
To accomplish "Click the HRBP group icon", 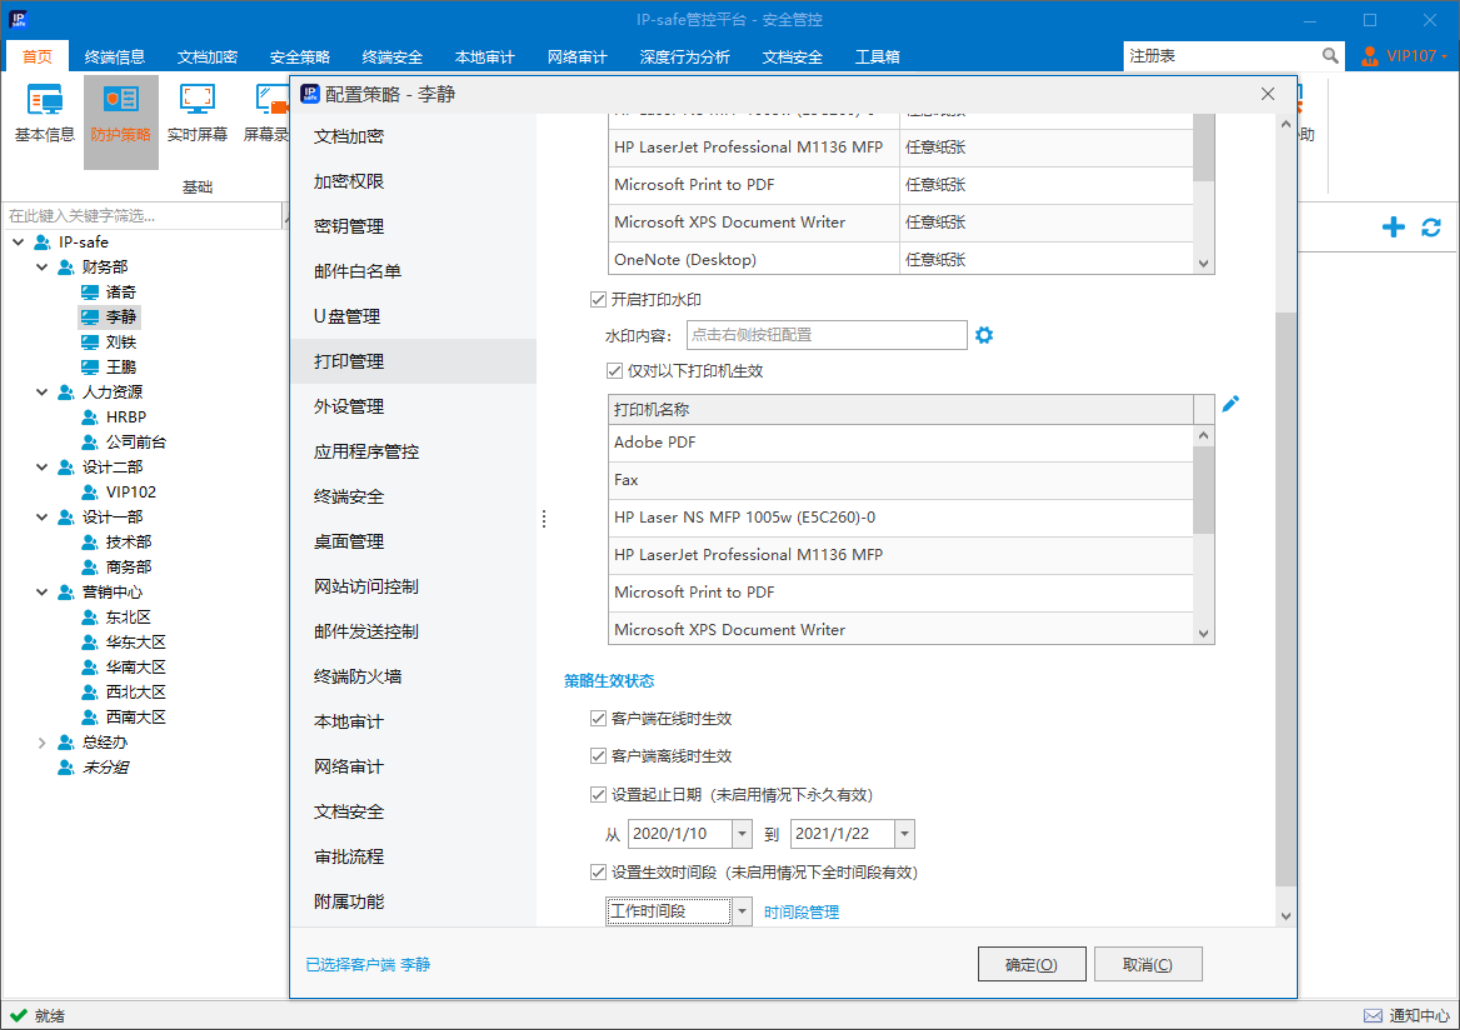I will [90, 417].
